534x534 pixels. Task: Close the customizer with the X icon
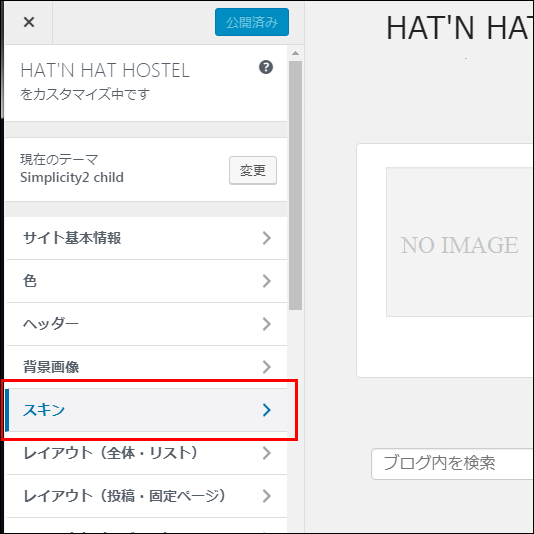[x=29, y=22]
